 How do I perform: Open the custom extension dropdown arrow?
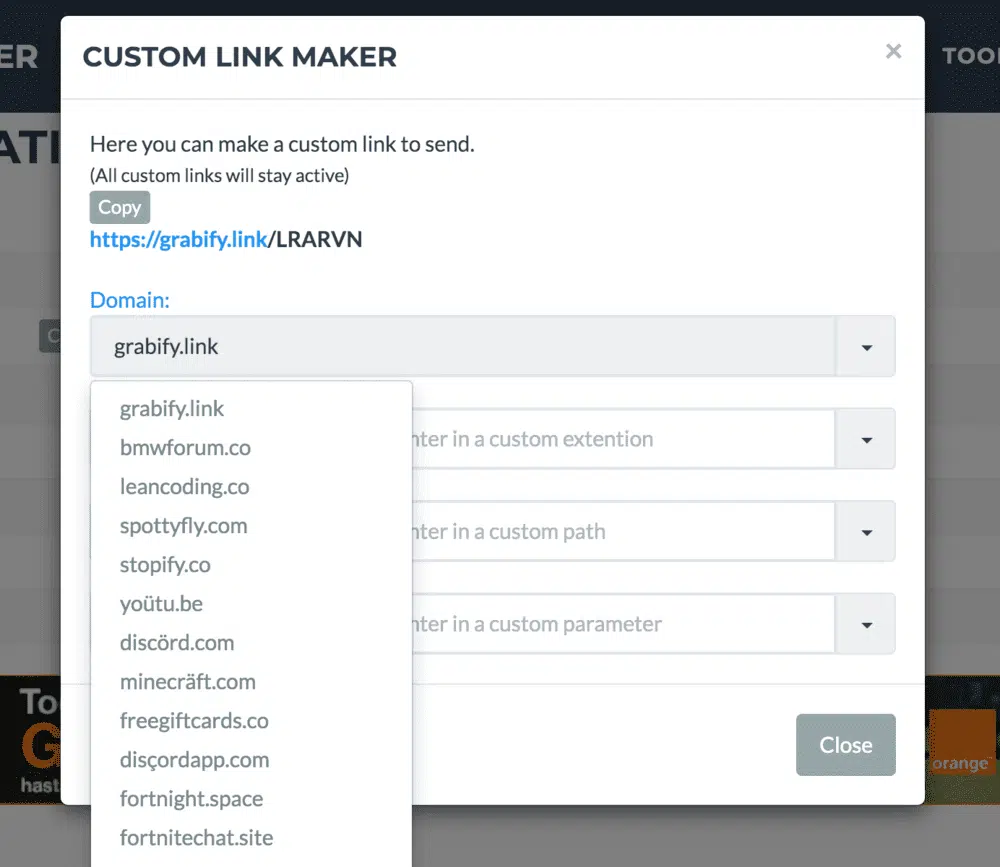pos(866,439)
